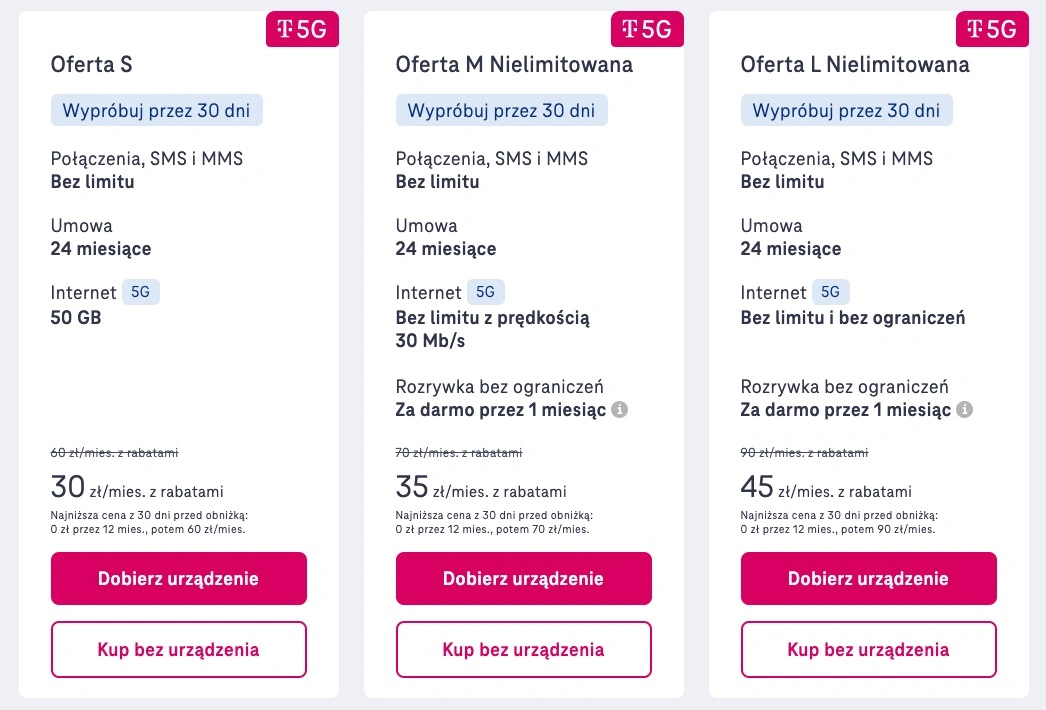Click 'Dobierz urządzenie' for Oferta S
The height and width of the screenshot is (710, 1046).
coord(179,579)
